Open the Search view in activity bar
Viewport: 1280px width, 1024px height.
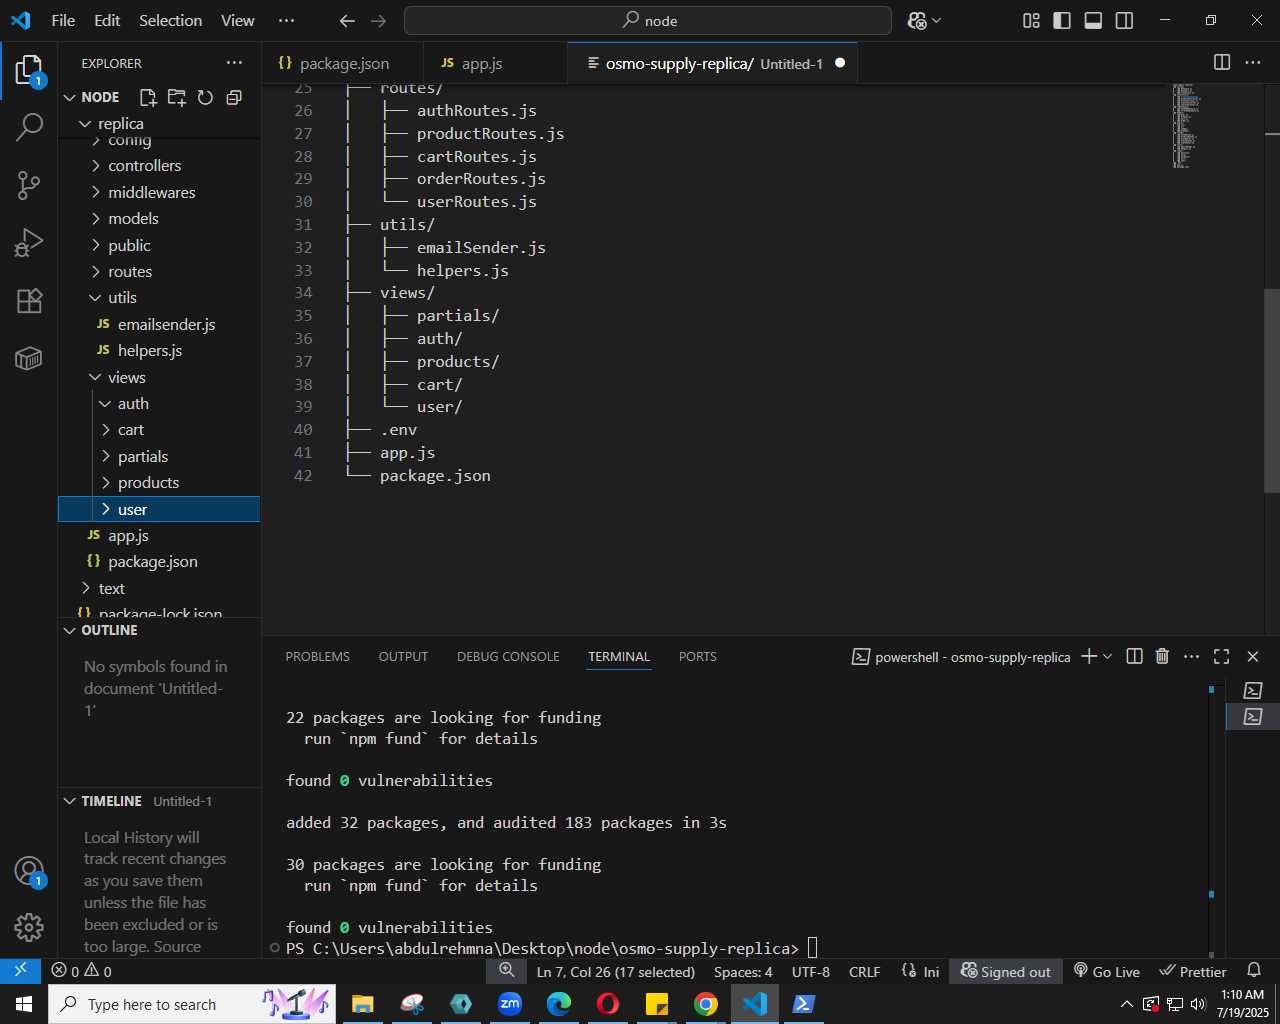point(29,127)
